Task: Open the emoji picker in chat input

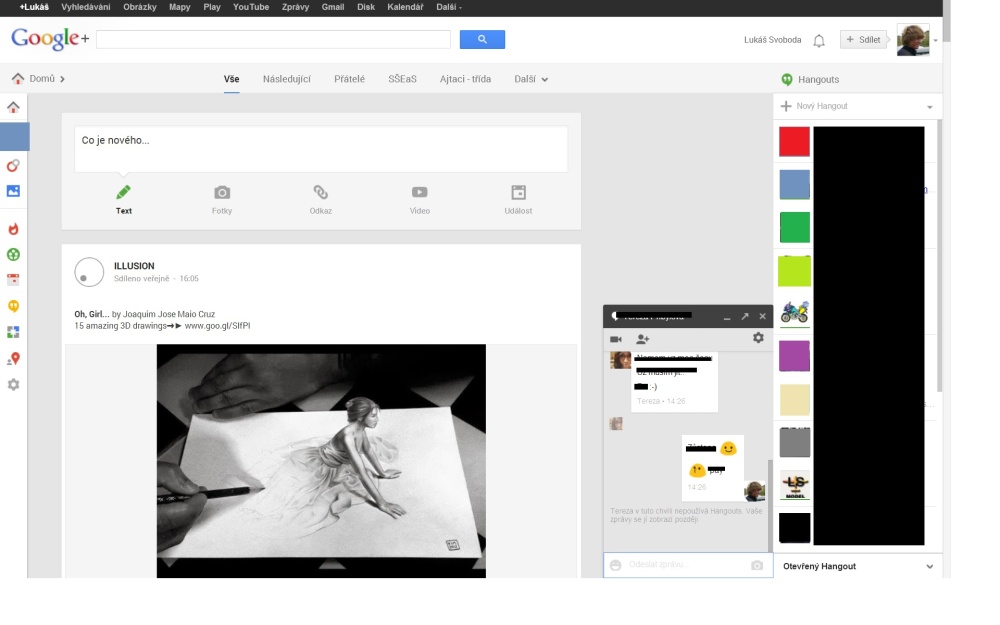Action: point(615,565)
